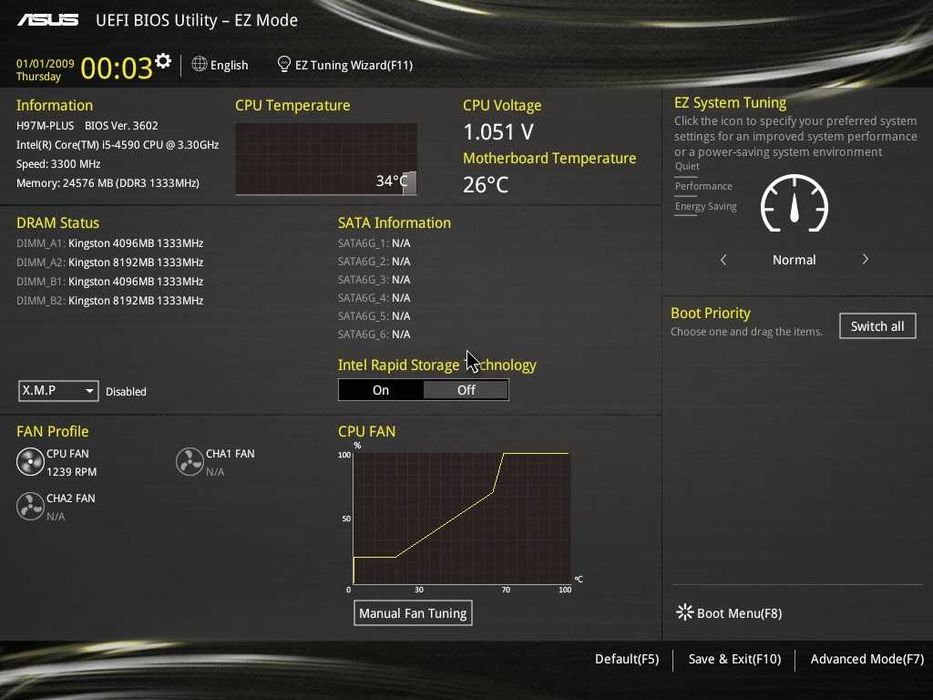The height and width of the screenshot is (700, 933).
Task: Open Boot Menu(F8)
Action: 739,613
